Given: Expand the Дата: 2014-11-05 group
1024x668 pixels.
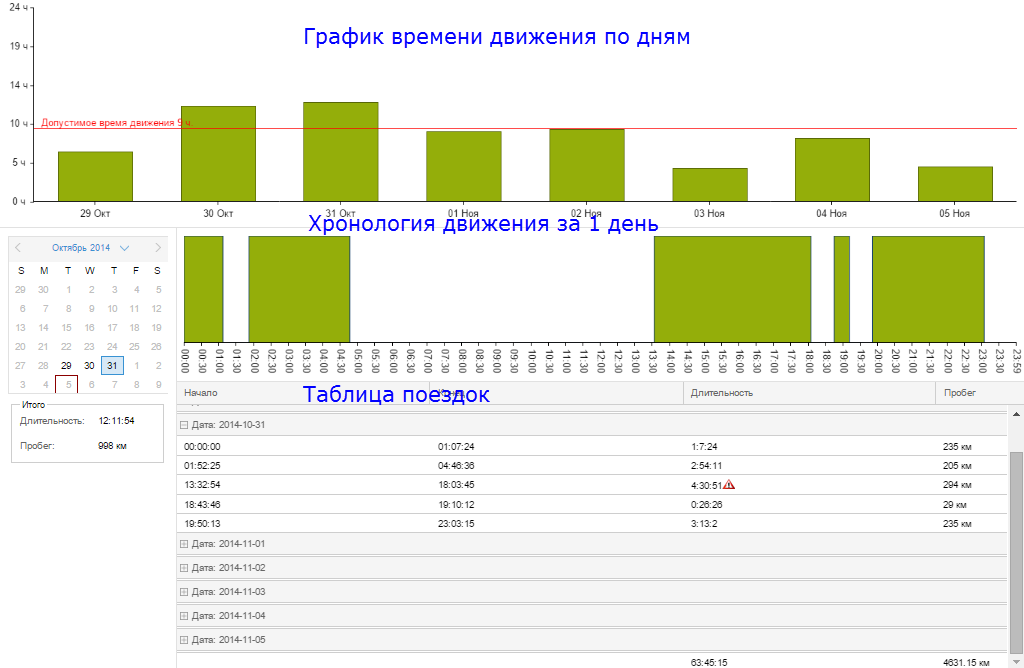Looking at the screenshot, I should [184, 640].
